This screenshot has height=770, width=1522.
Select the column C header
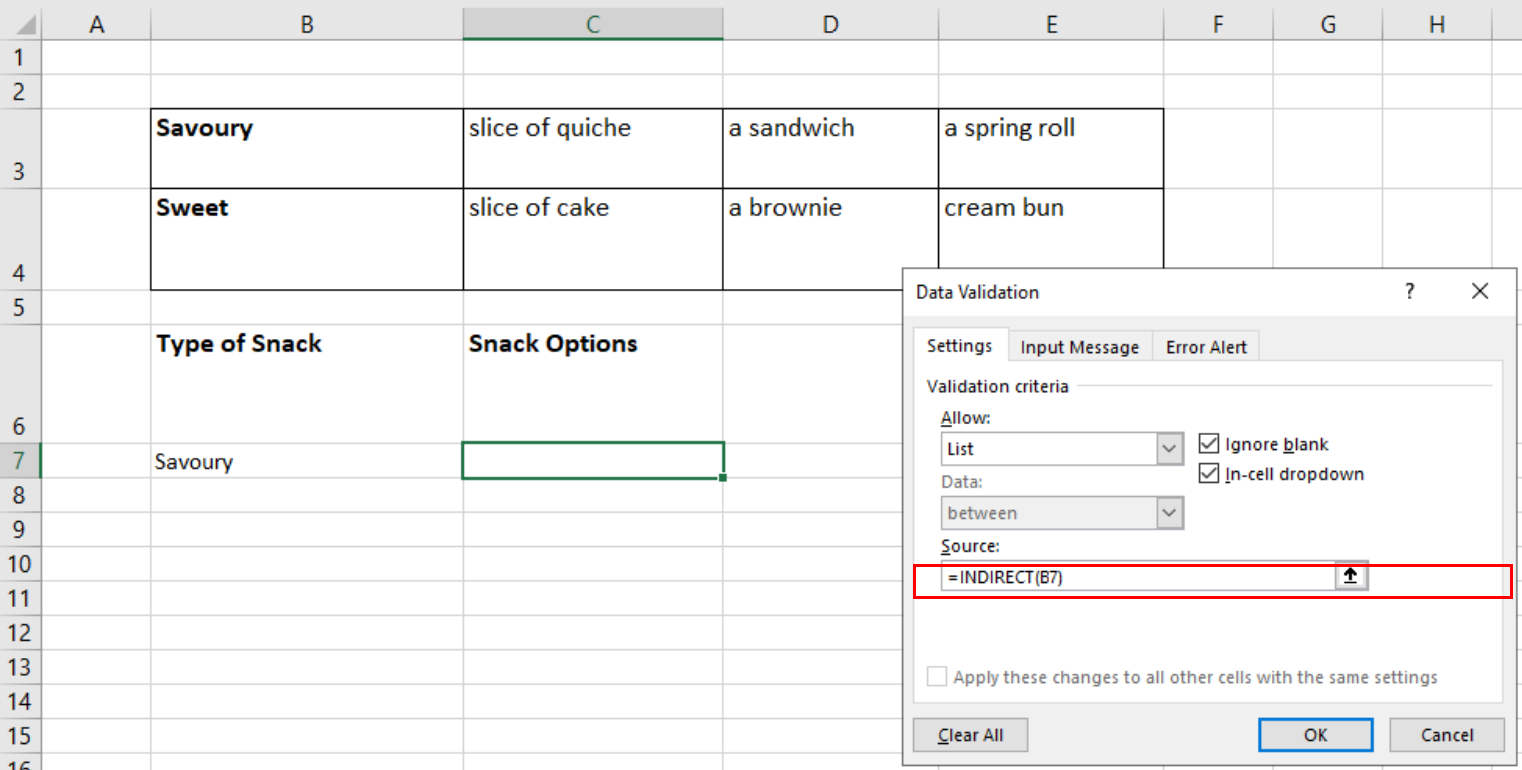(593, 25)
